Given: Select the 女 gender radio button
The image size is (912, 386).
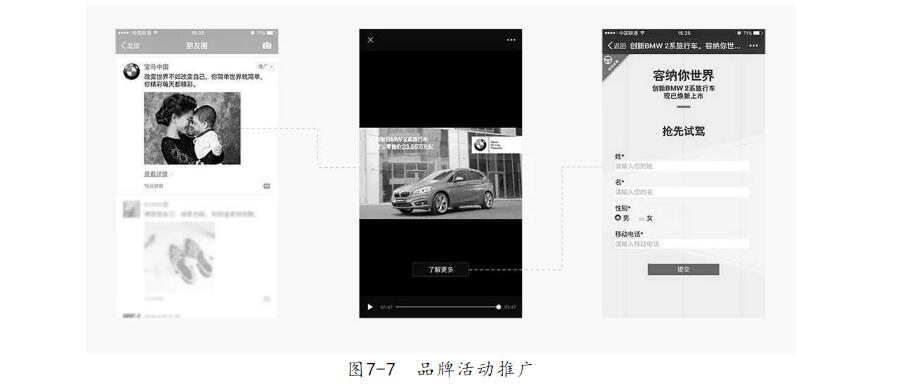Looking at the screenshot, I should [x=642, y=219].
